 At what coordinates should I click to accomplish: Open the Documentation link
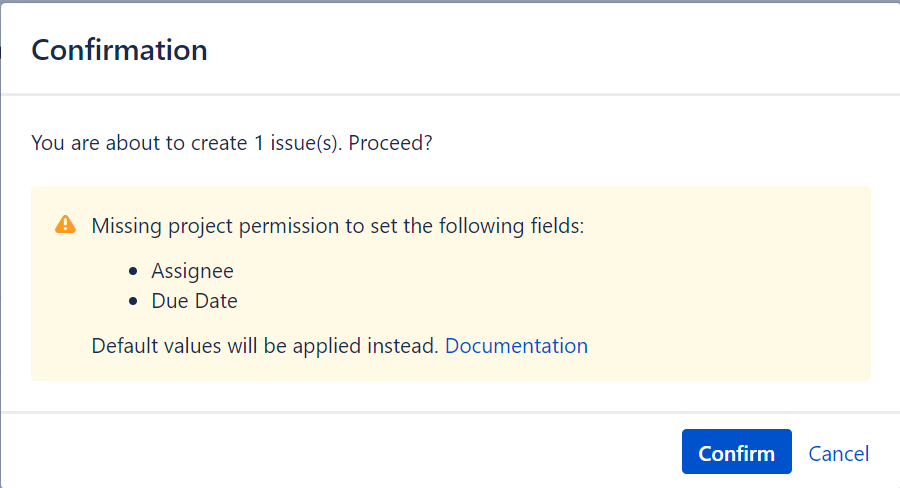point(516,346)
